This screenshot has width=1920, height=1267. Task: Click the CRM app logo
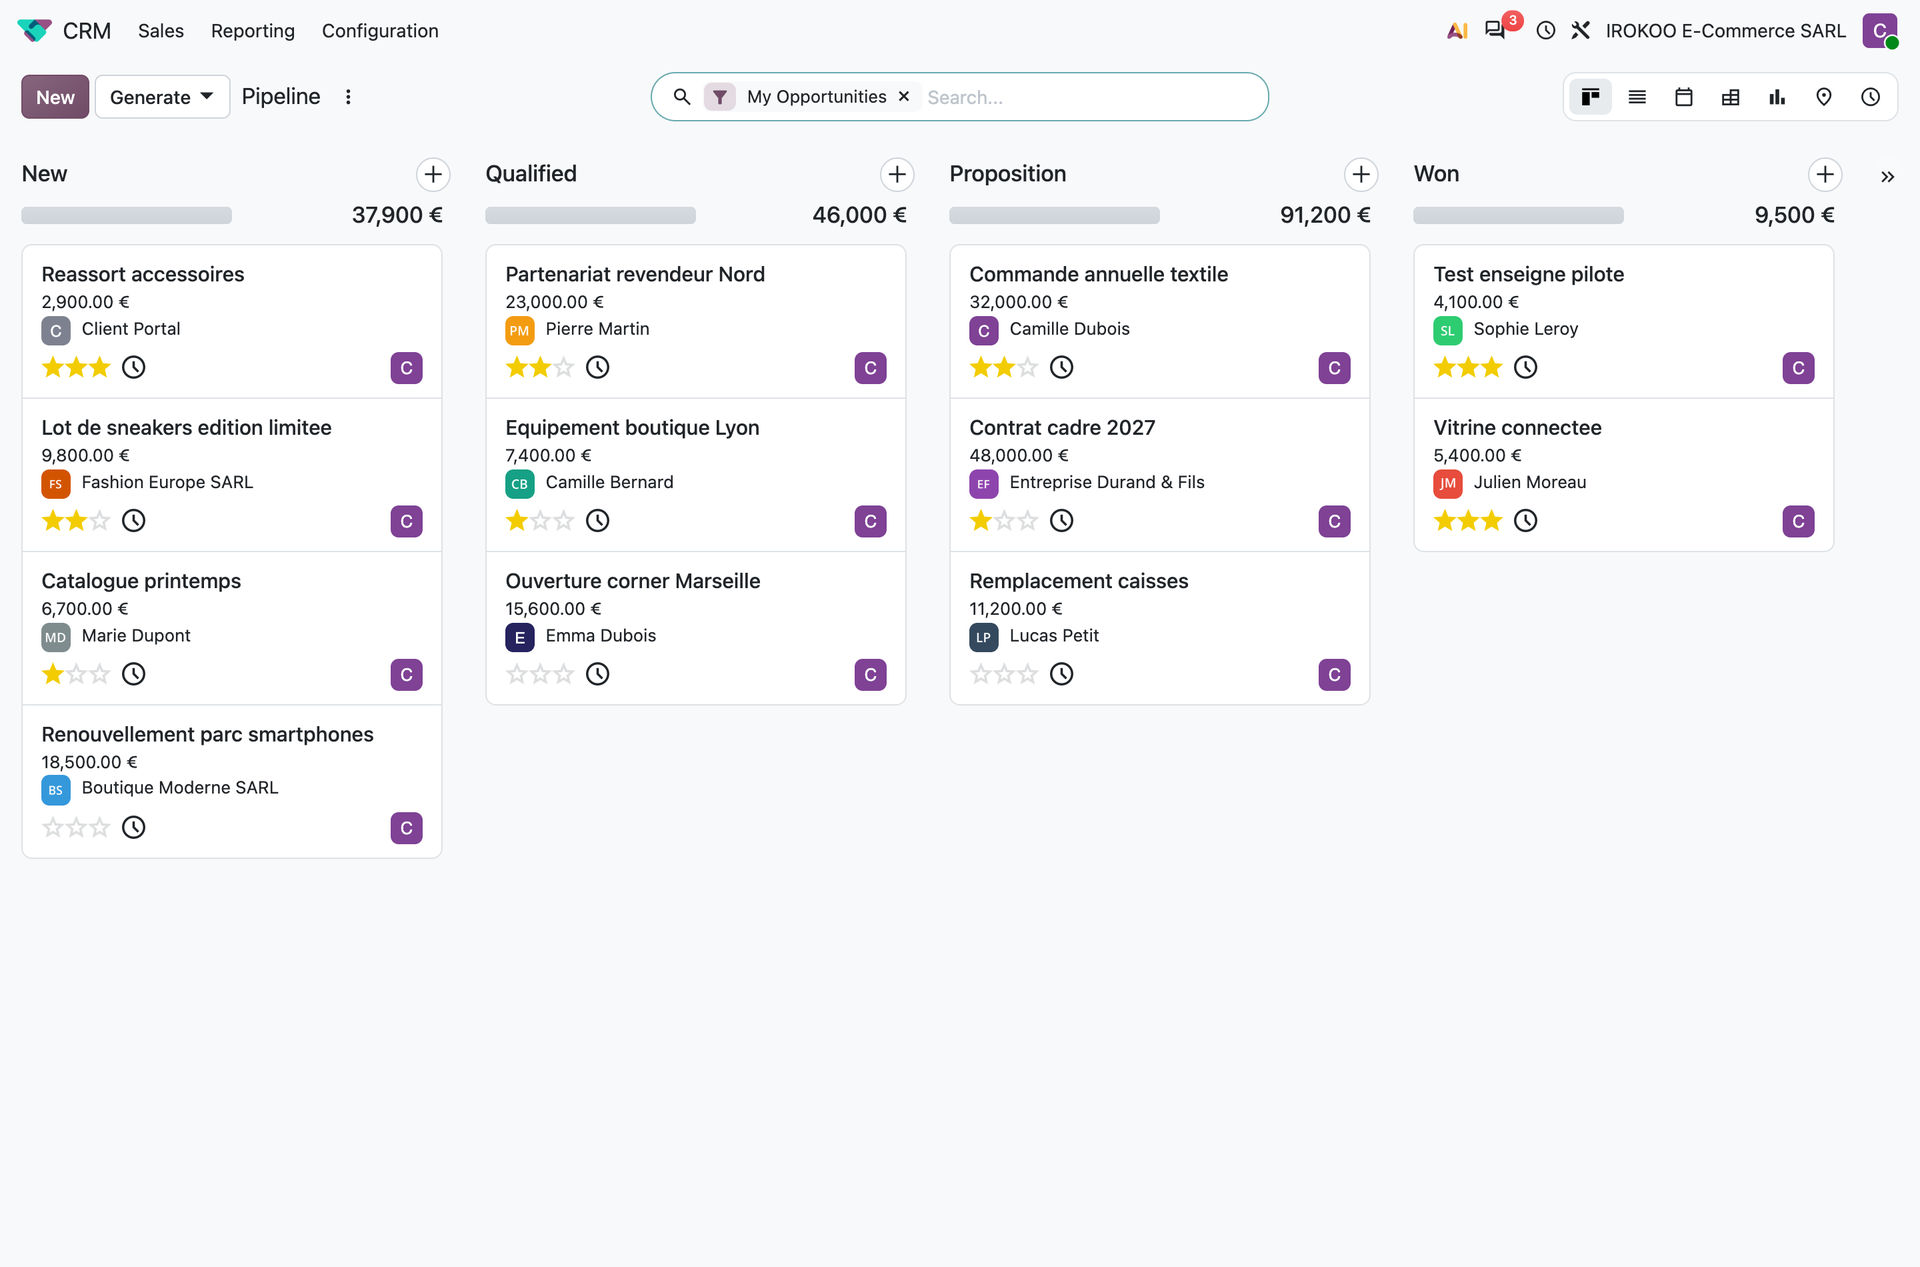click(35, 31)
